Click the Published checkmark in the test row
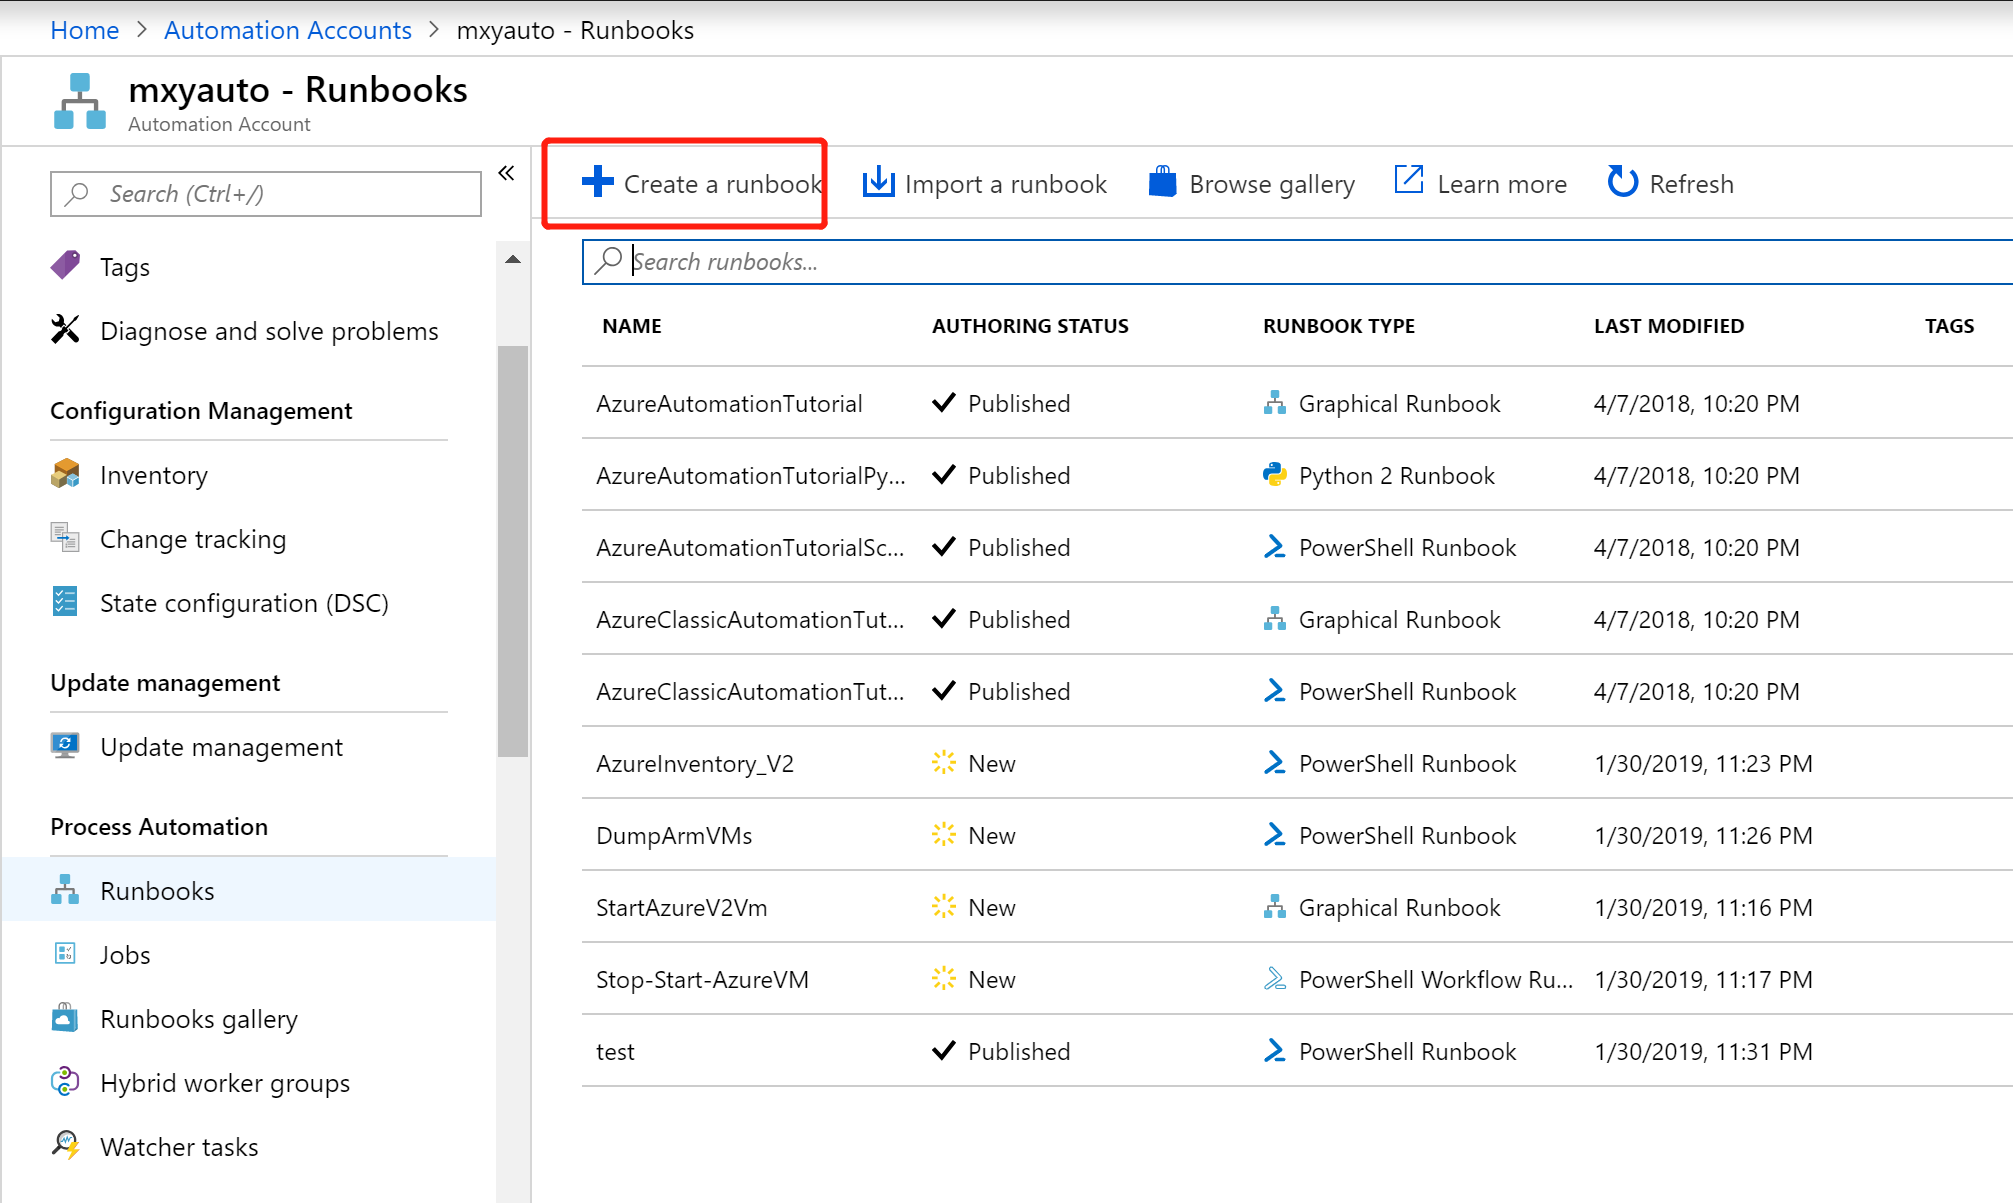This screenshot has width=2013, height=1203. (944, 1051)
